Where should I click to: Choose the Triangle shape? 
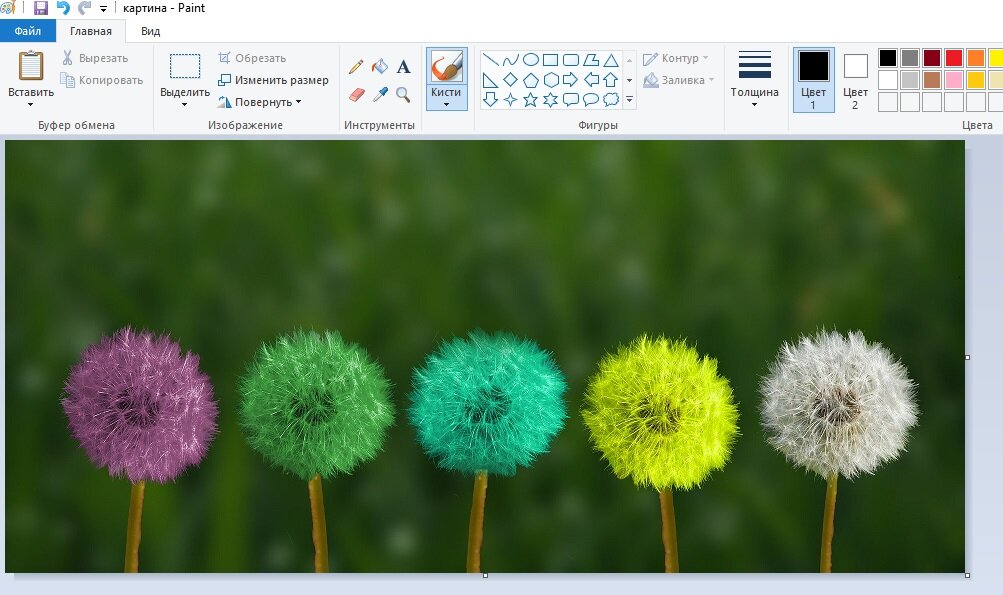click(611, 60)
